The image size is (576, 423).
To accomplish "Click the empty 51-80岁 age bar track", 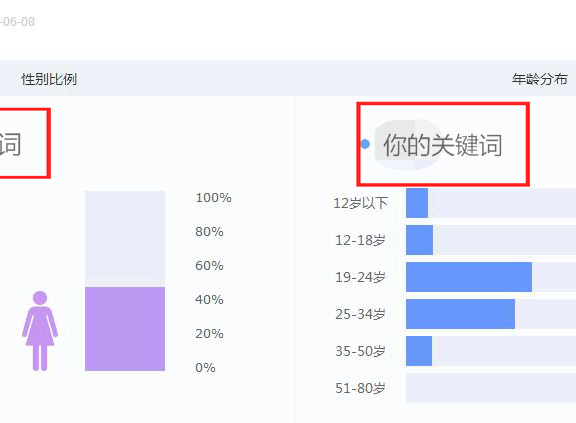I will point(491,388).
